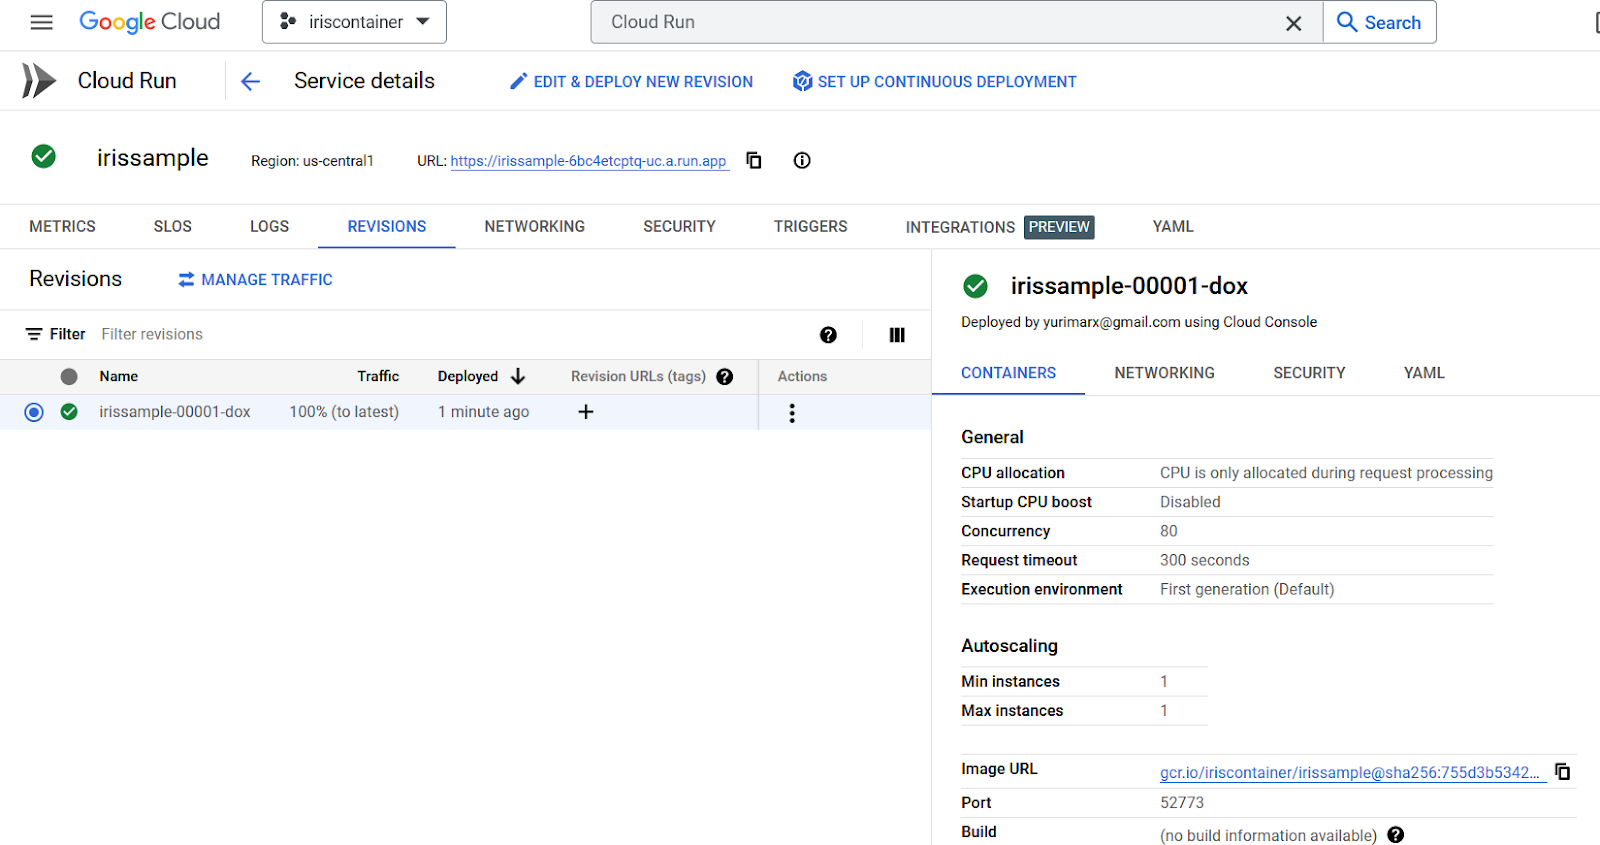The height and width of the screenshot is (845, 1600).
Task: Open column display options icon
Action: point(897,335)
